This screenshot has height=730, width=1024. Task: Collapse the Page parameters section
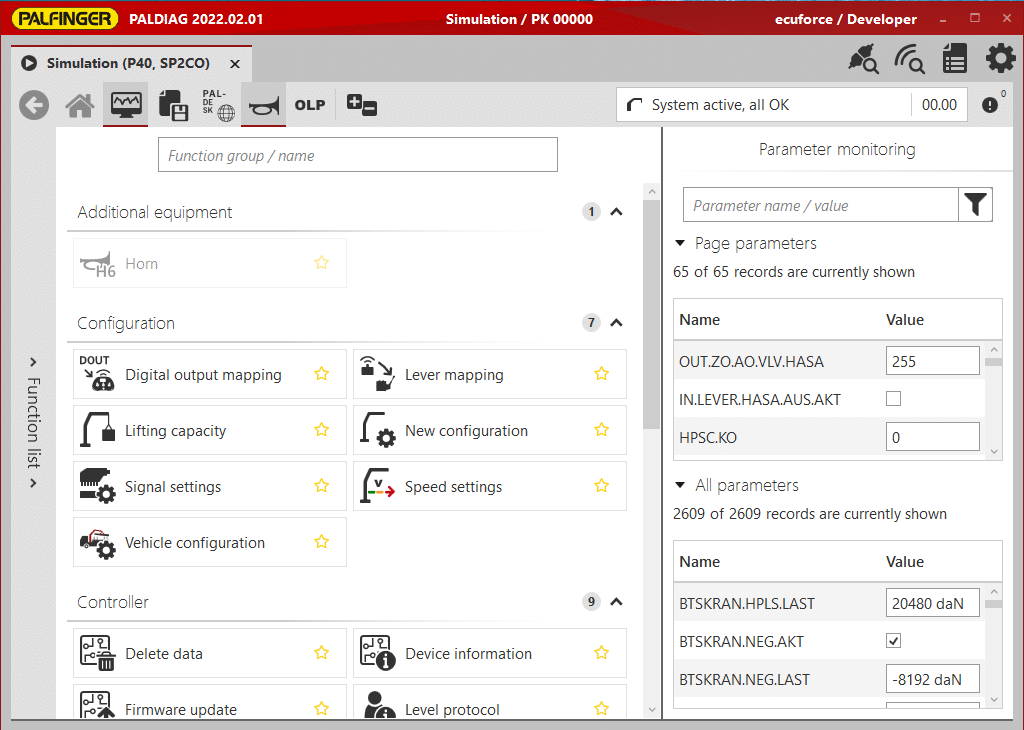[x=681, y=243]
